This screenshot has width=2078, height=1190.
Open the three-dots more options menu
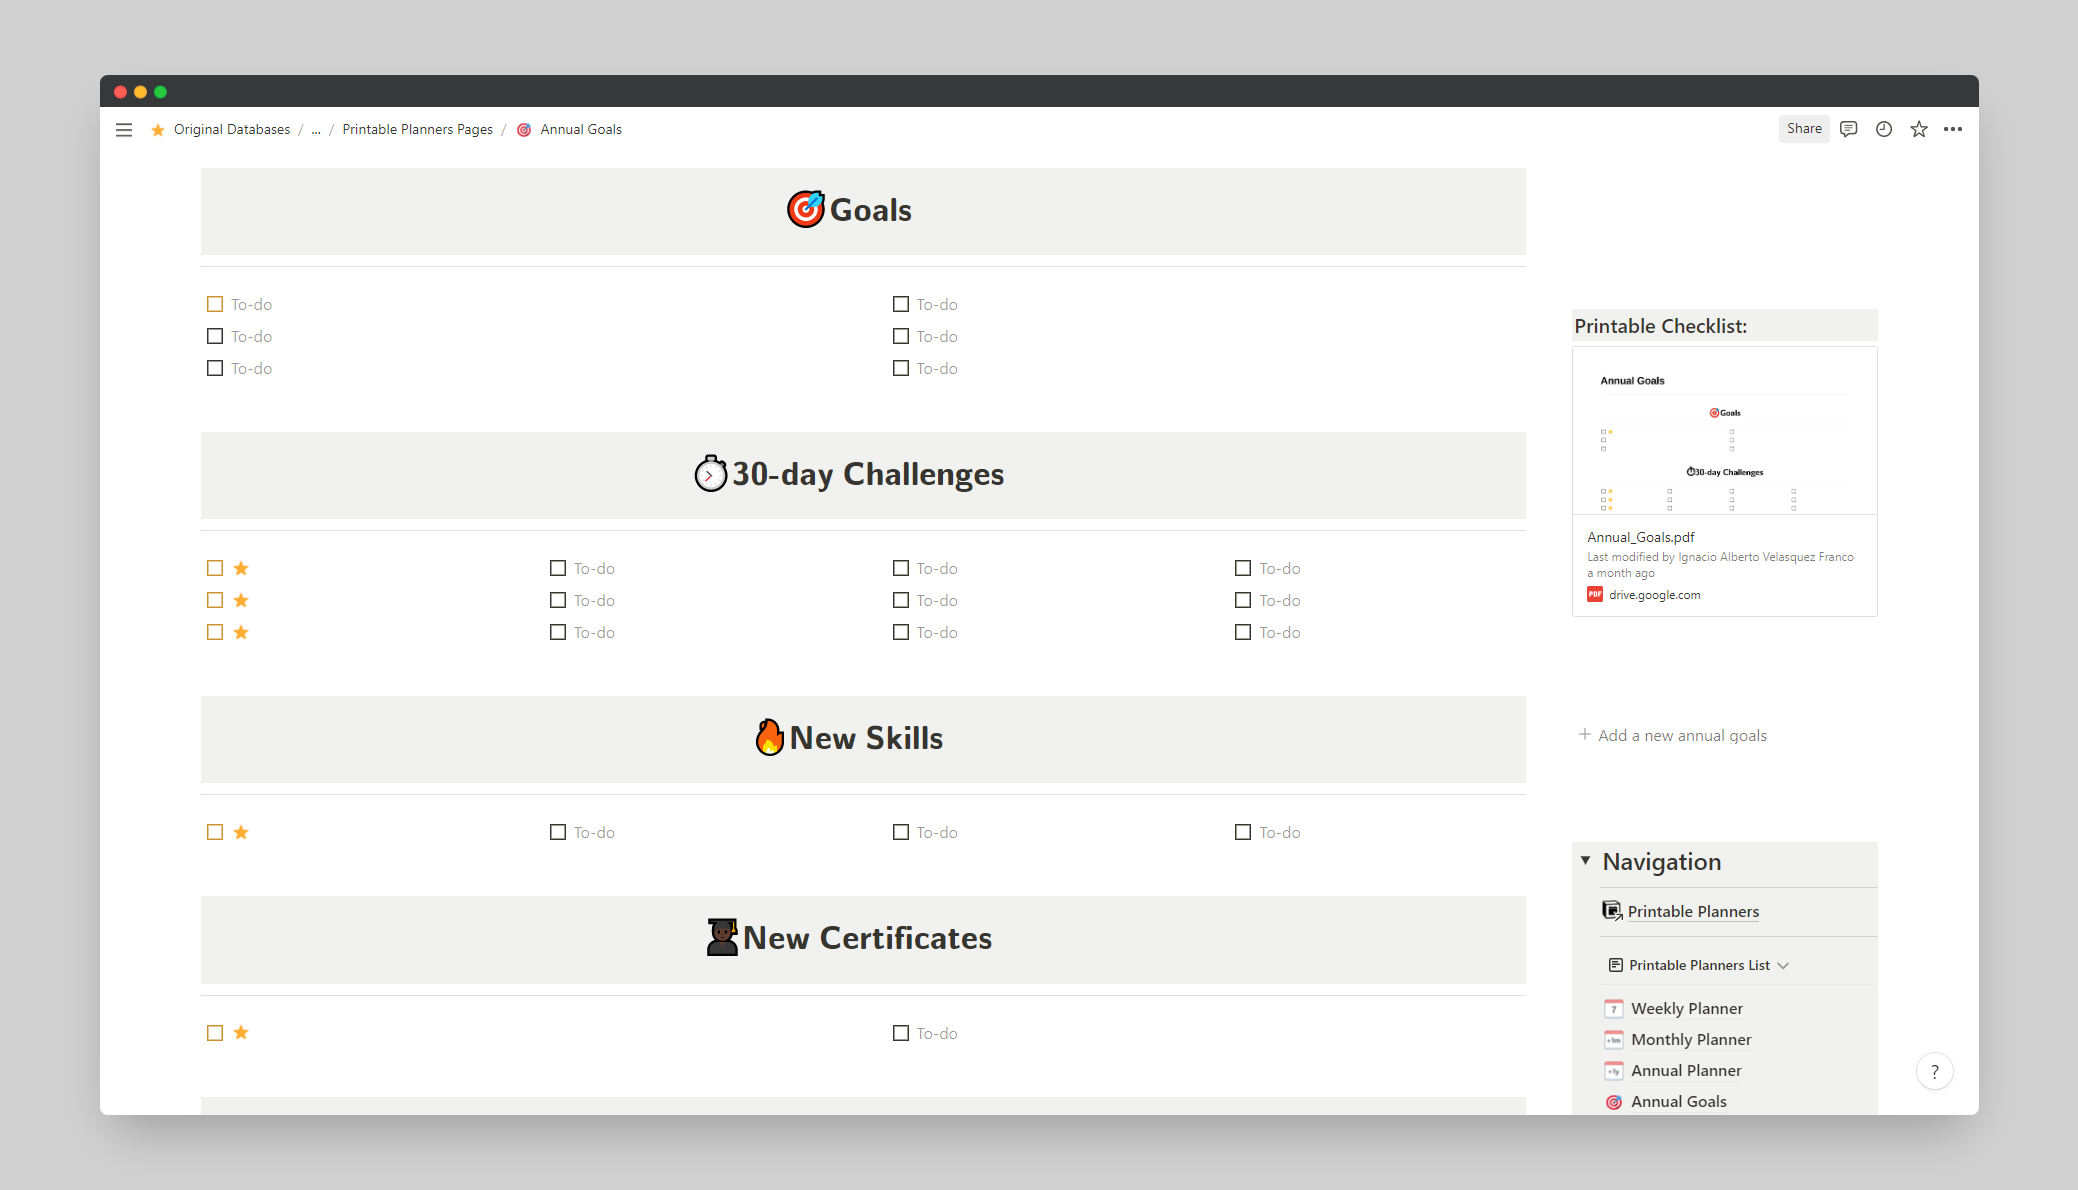pyautogui.click(x=1952, y=129)
